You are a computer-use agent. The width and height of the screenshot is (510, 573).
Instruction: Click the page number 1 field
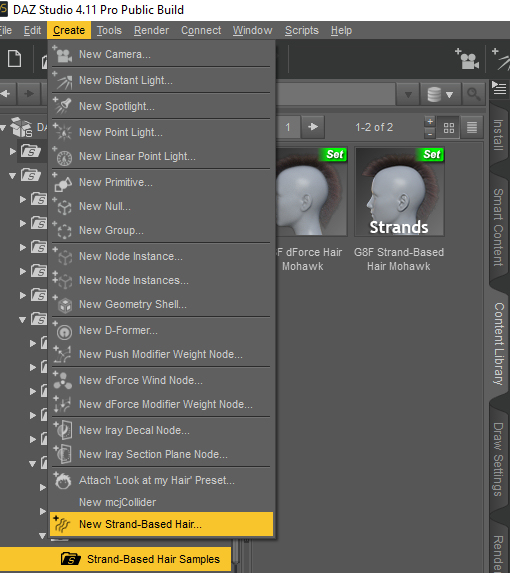[289, 127]
